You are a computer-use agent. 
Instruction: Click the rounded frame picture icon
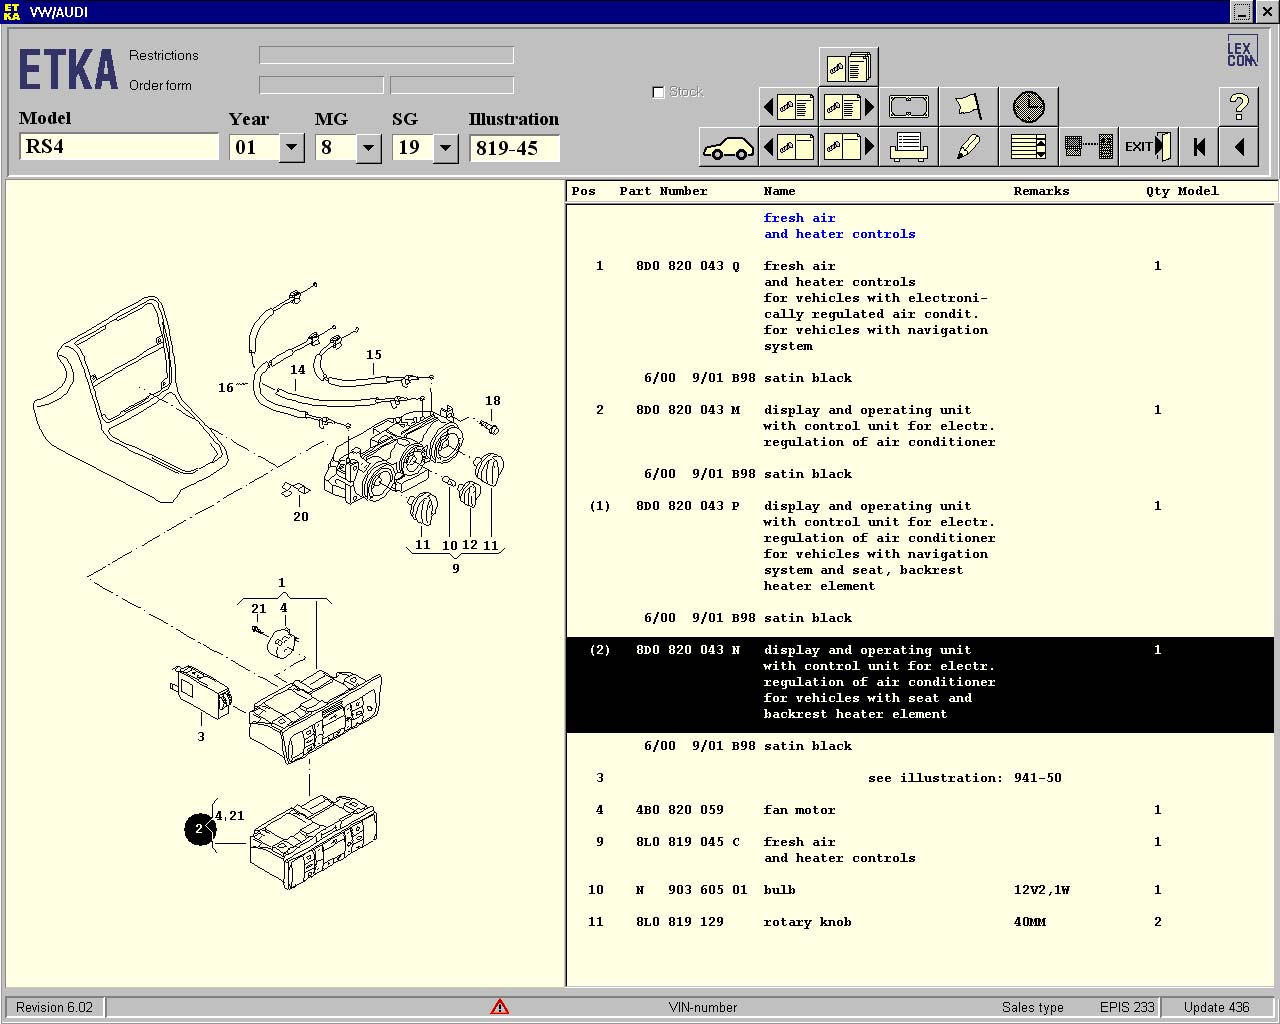[908, 106]
